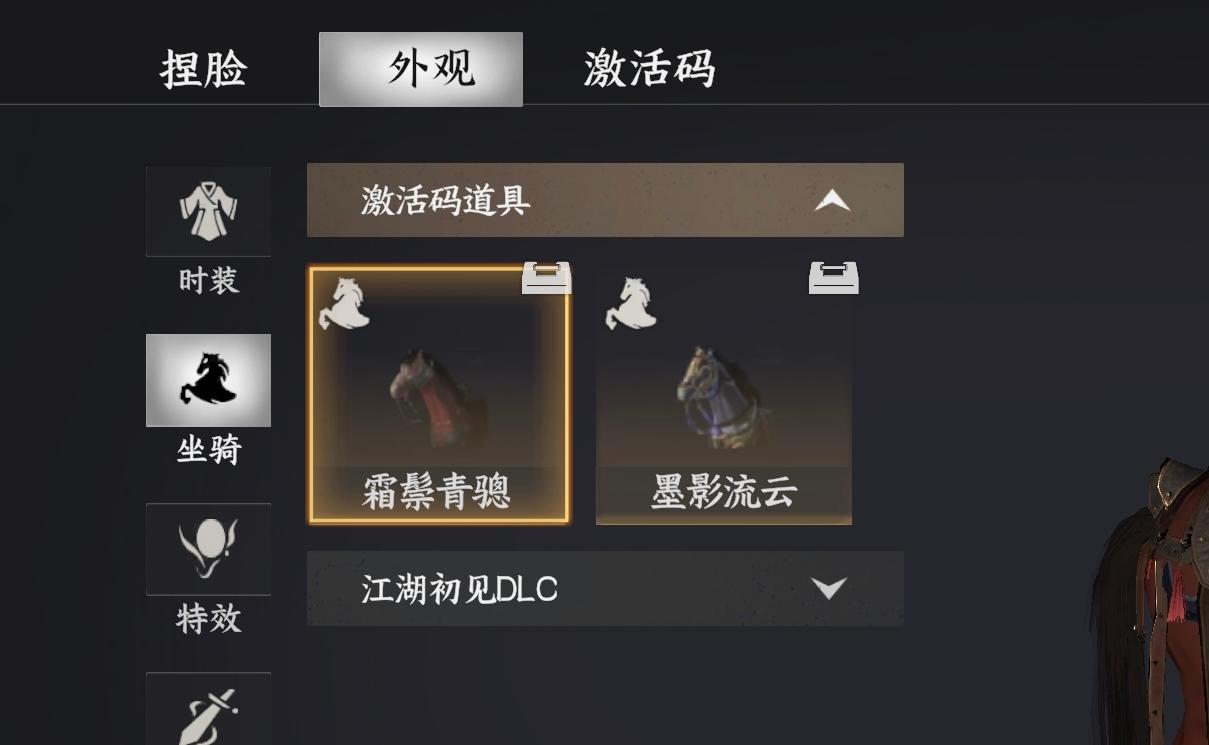The height and width of the screenshot is (745, 1209).
Task: Click the horse badge icon on 霜鬃青骢 card
Action: [343, 303]
